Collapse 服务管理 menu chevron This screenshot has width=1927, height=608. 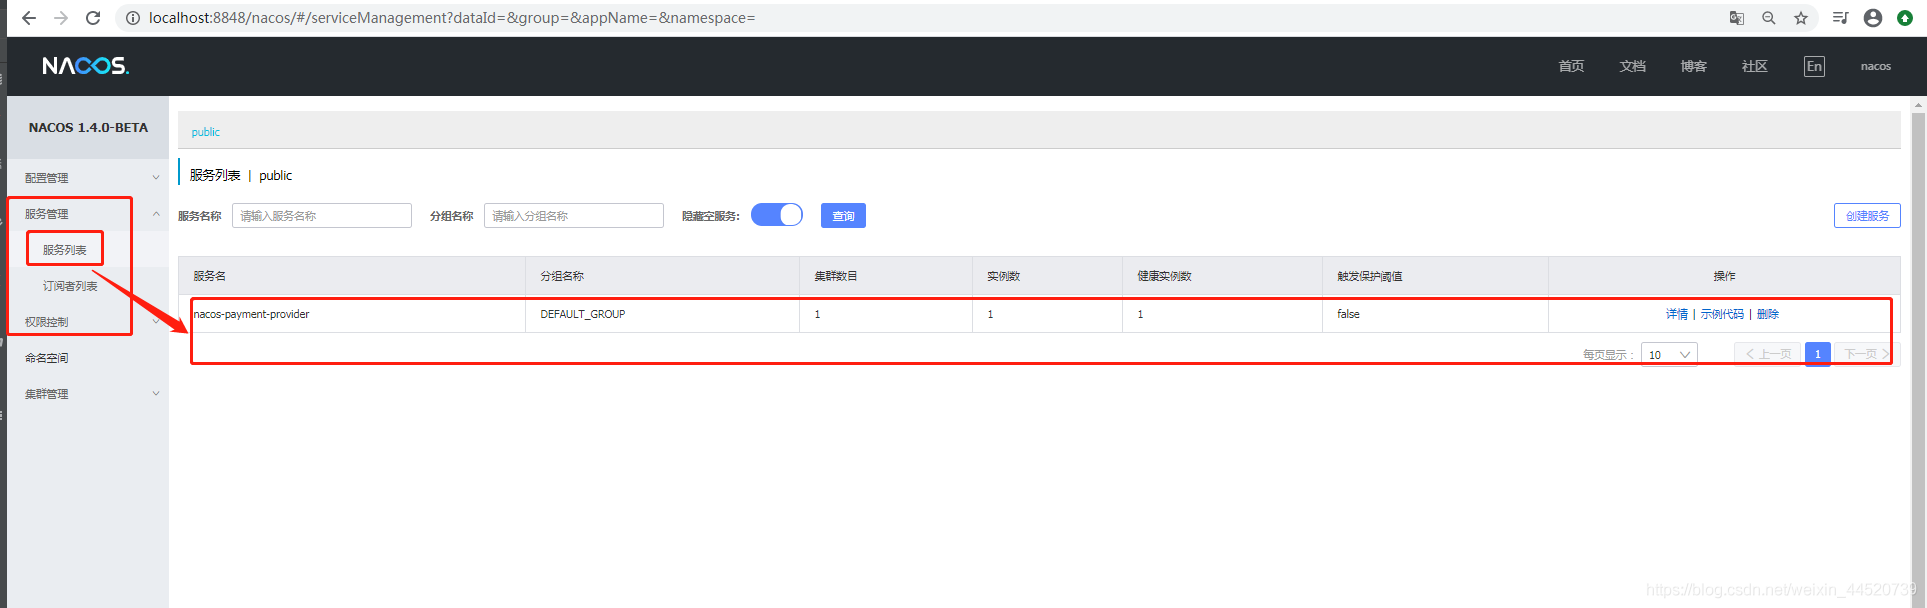click(x=156, y=214)
